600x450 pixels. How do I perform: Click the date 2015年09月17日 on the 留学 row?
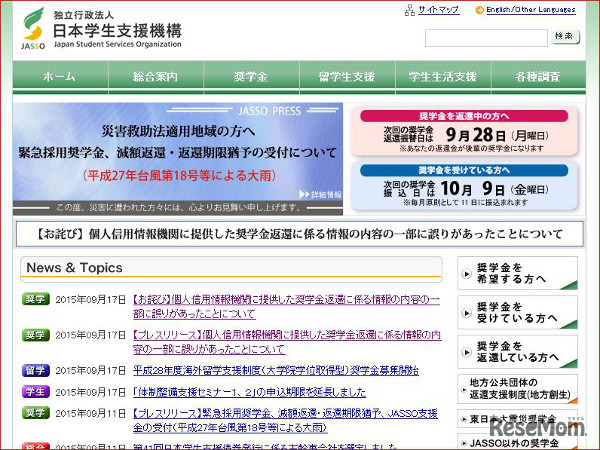91,370
